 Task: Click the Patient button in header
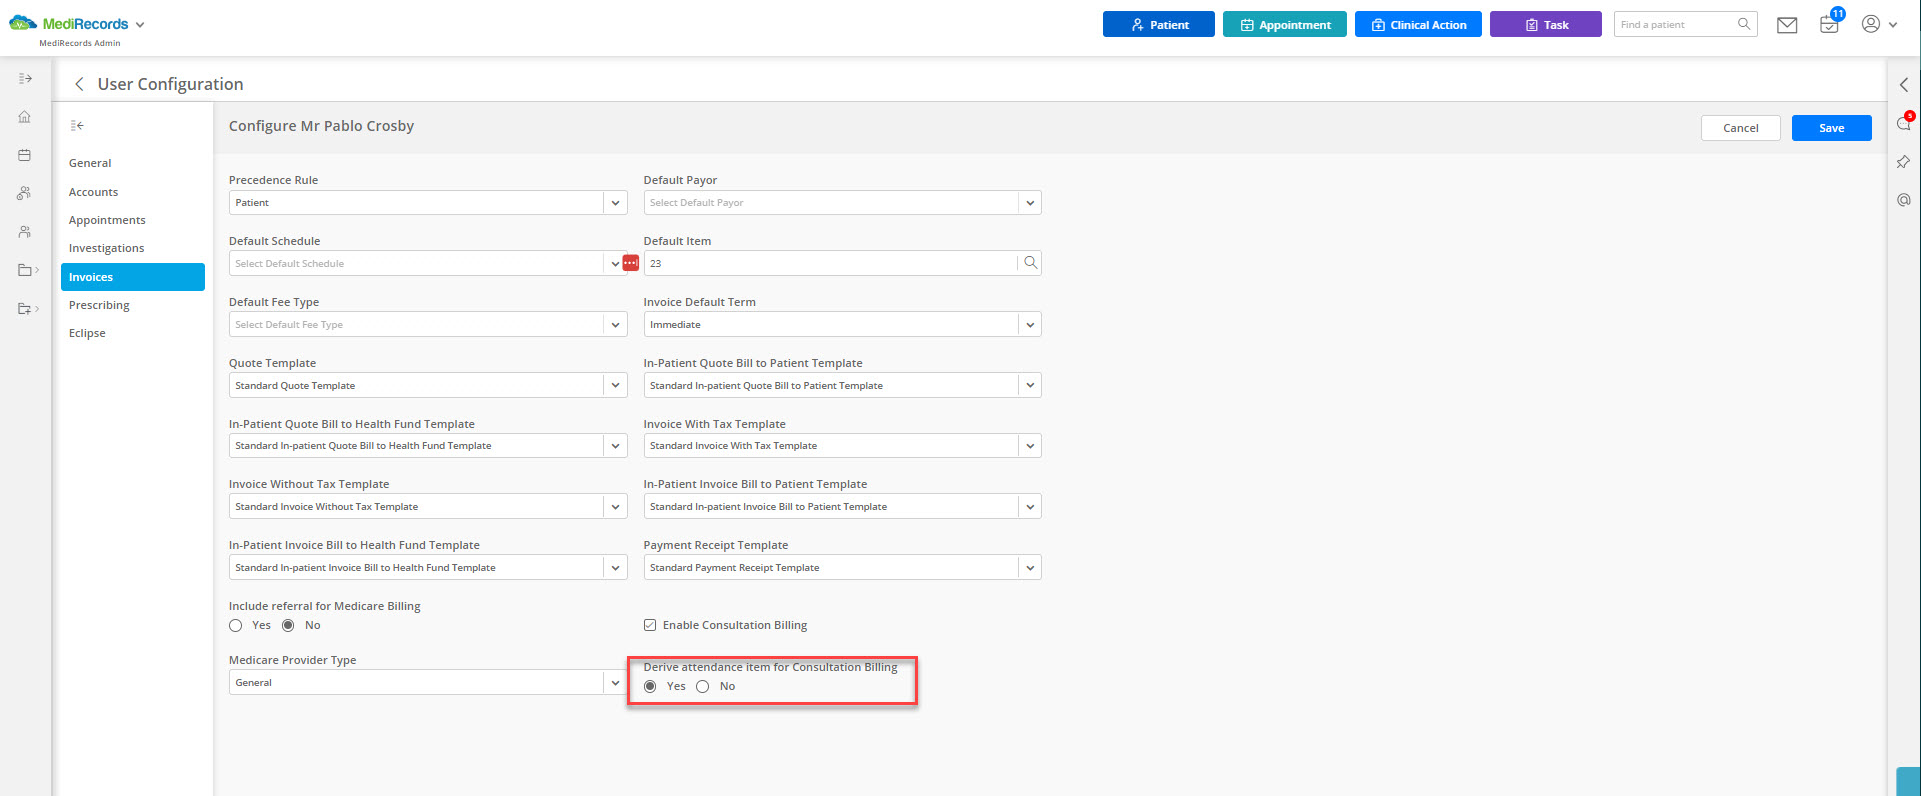[x=1159, y=24]
